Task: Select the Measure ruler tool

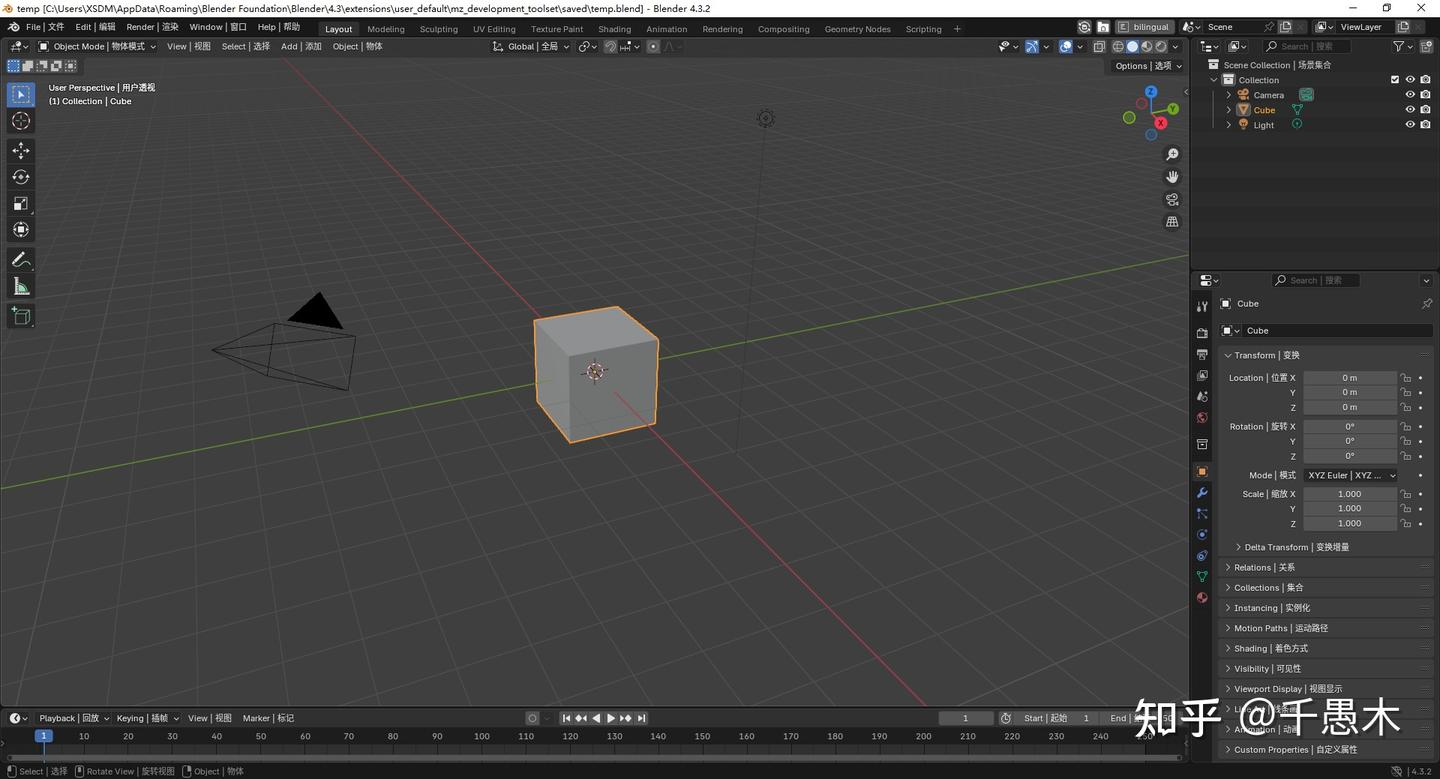Action: point(21,287)
